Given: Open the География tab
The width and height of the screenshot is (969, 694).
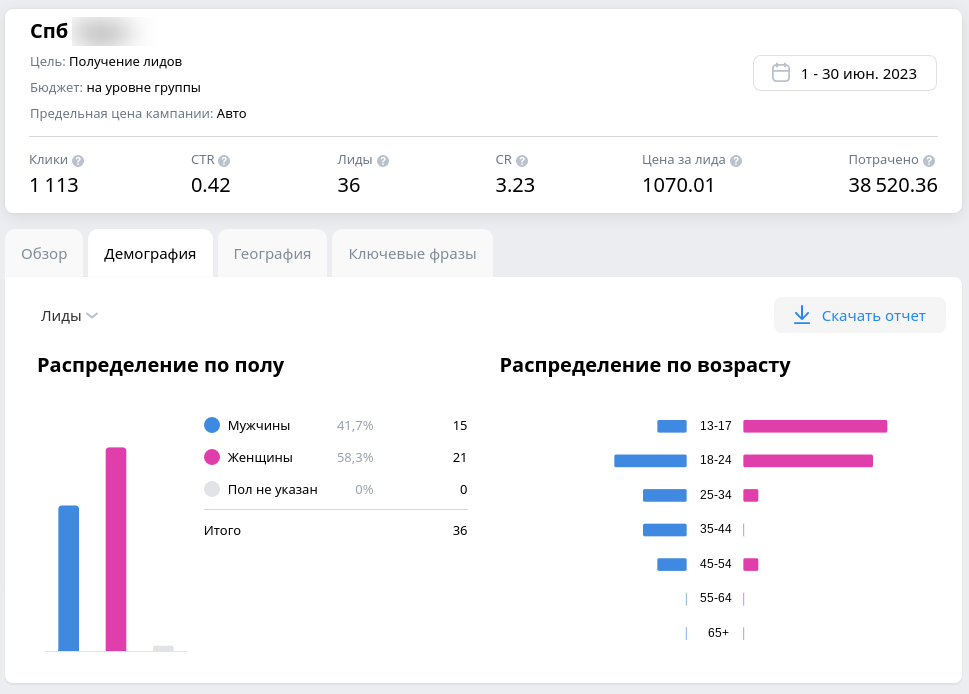Looking at the screenshot, I should (x=272, y=254).
